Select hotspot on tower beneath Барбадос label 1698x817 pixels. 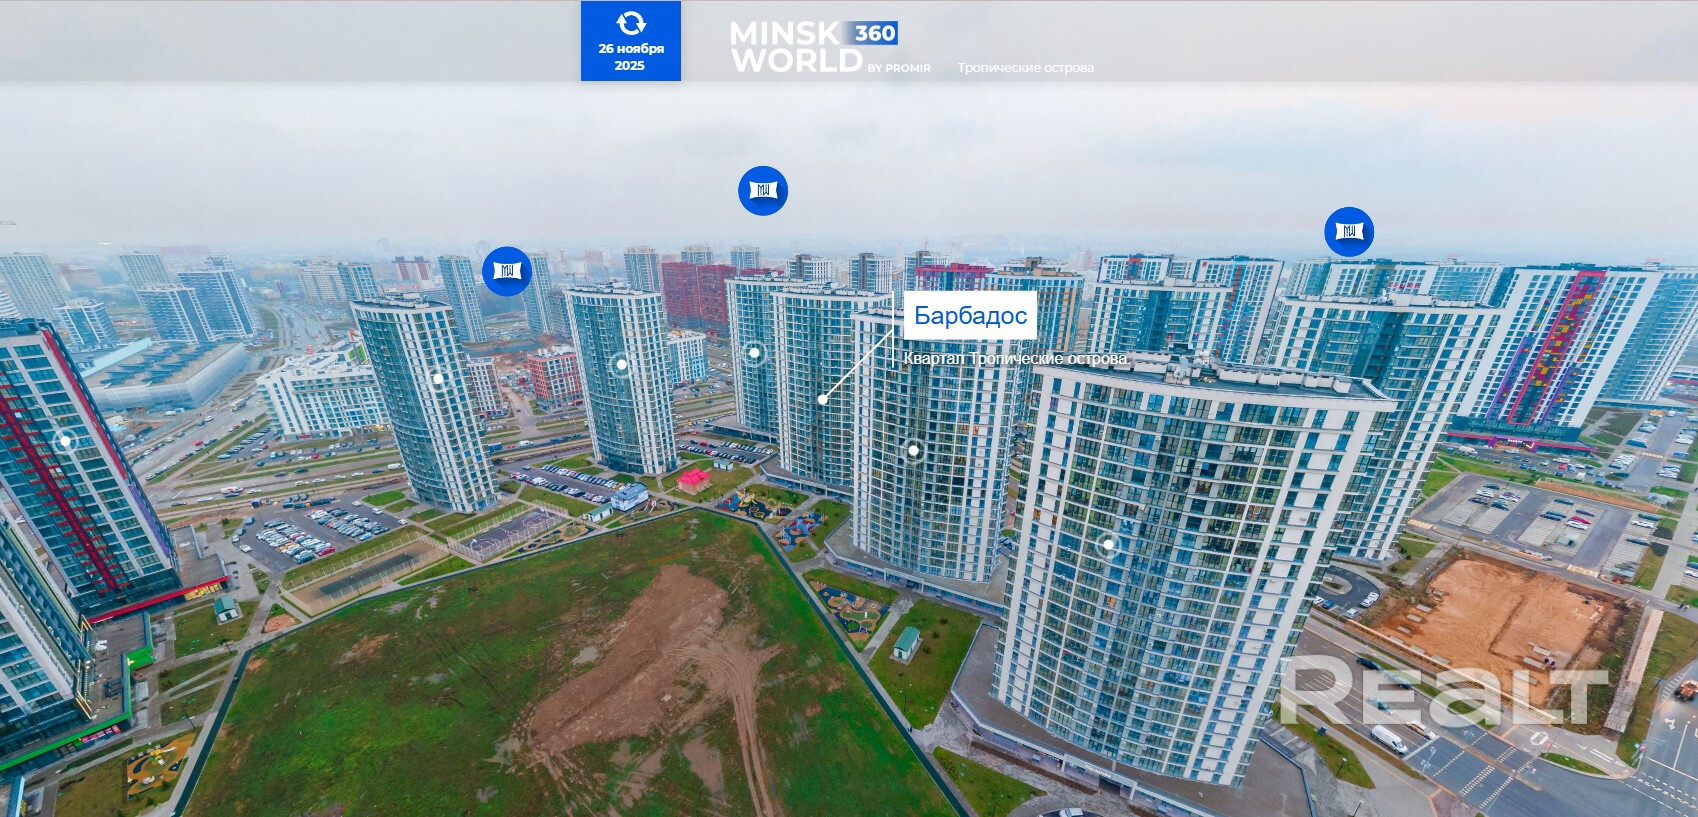[x=913, y=451]
